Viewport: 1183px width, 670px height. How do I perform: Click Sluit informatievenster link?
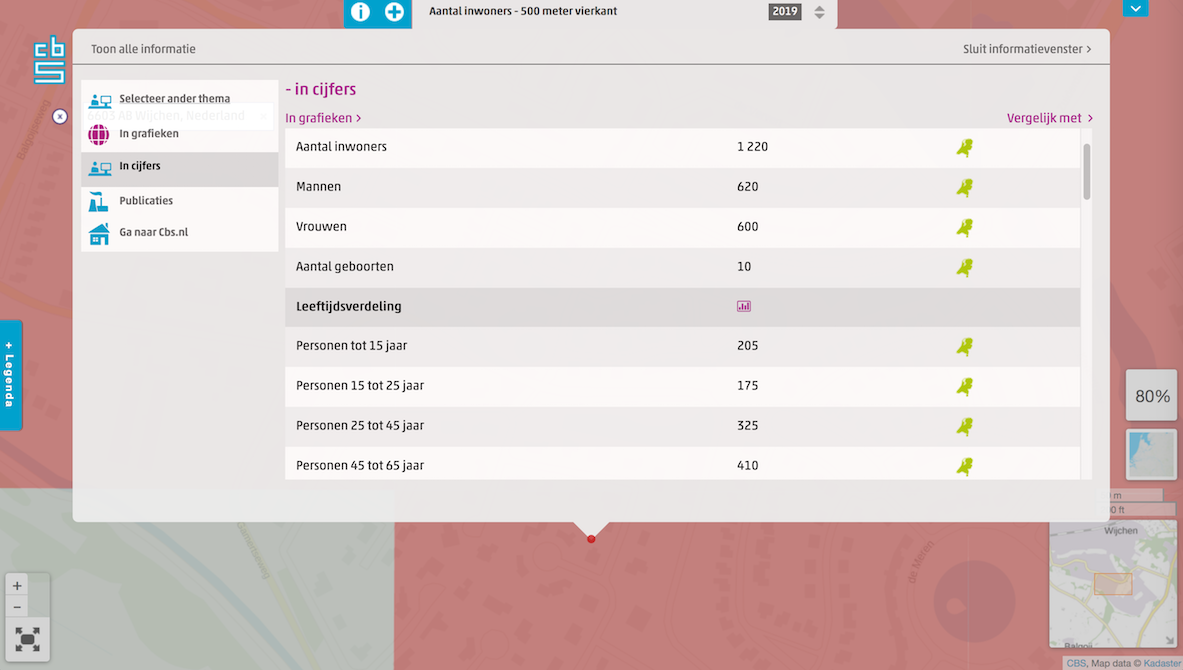point(1027,49)
